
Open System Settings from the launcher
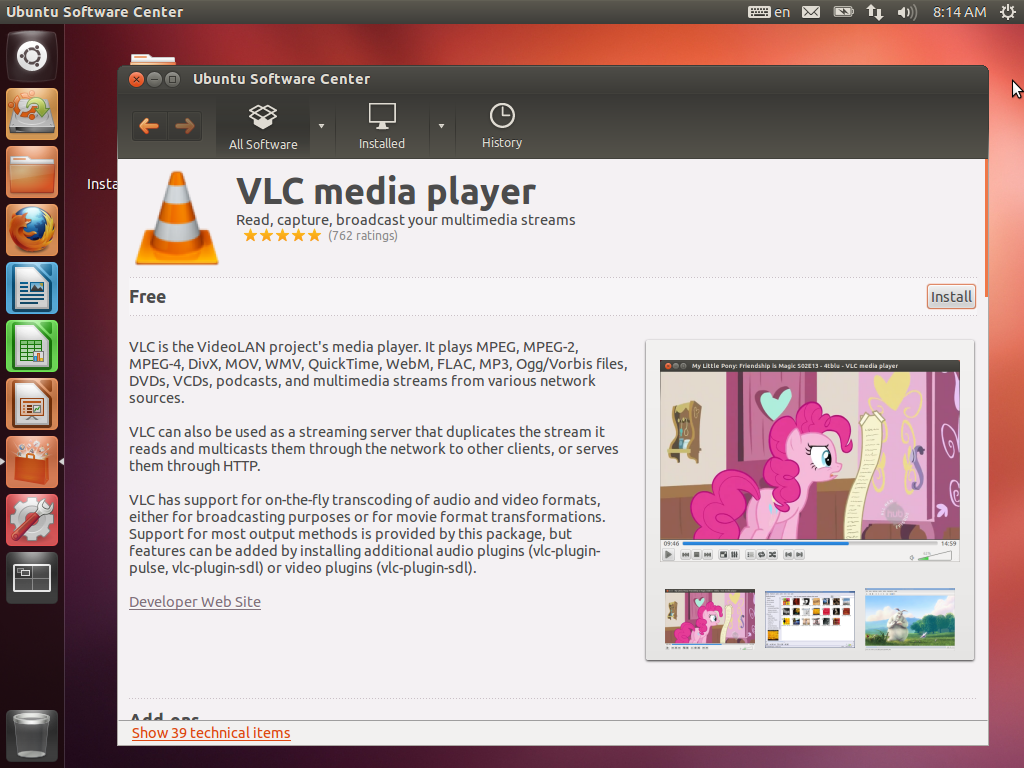click(32, 520)
